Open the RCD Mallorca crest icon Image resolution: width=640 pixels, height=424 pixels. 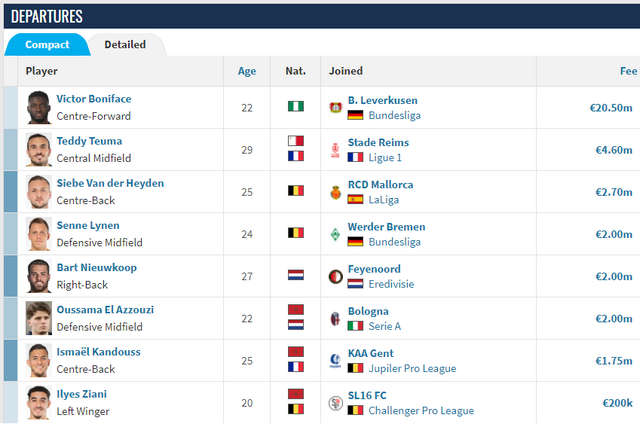[x=336, y=192]
